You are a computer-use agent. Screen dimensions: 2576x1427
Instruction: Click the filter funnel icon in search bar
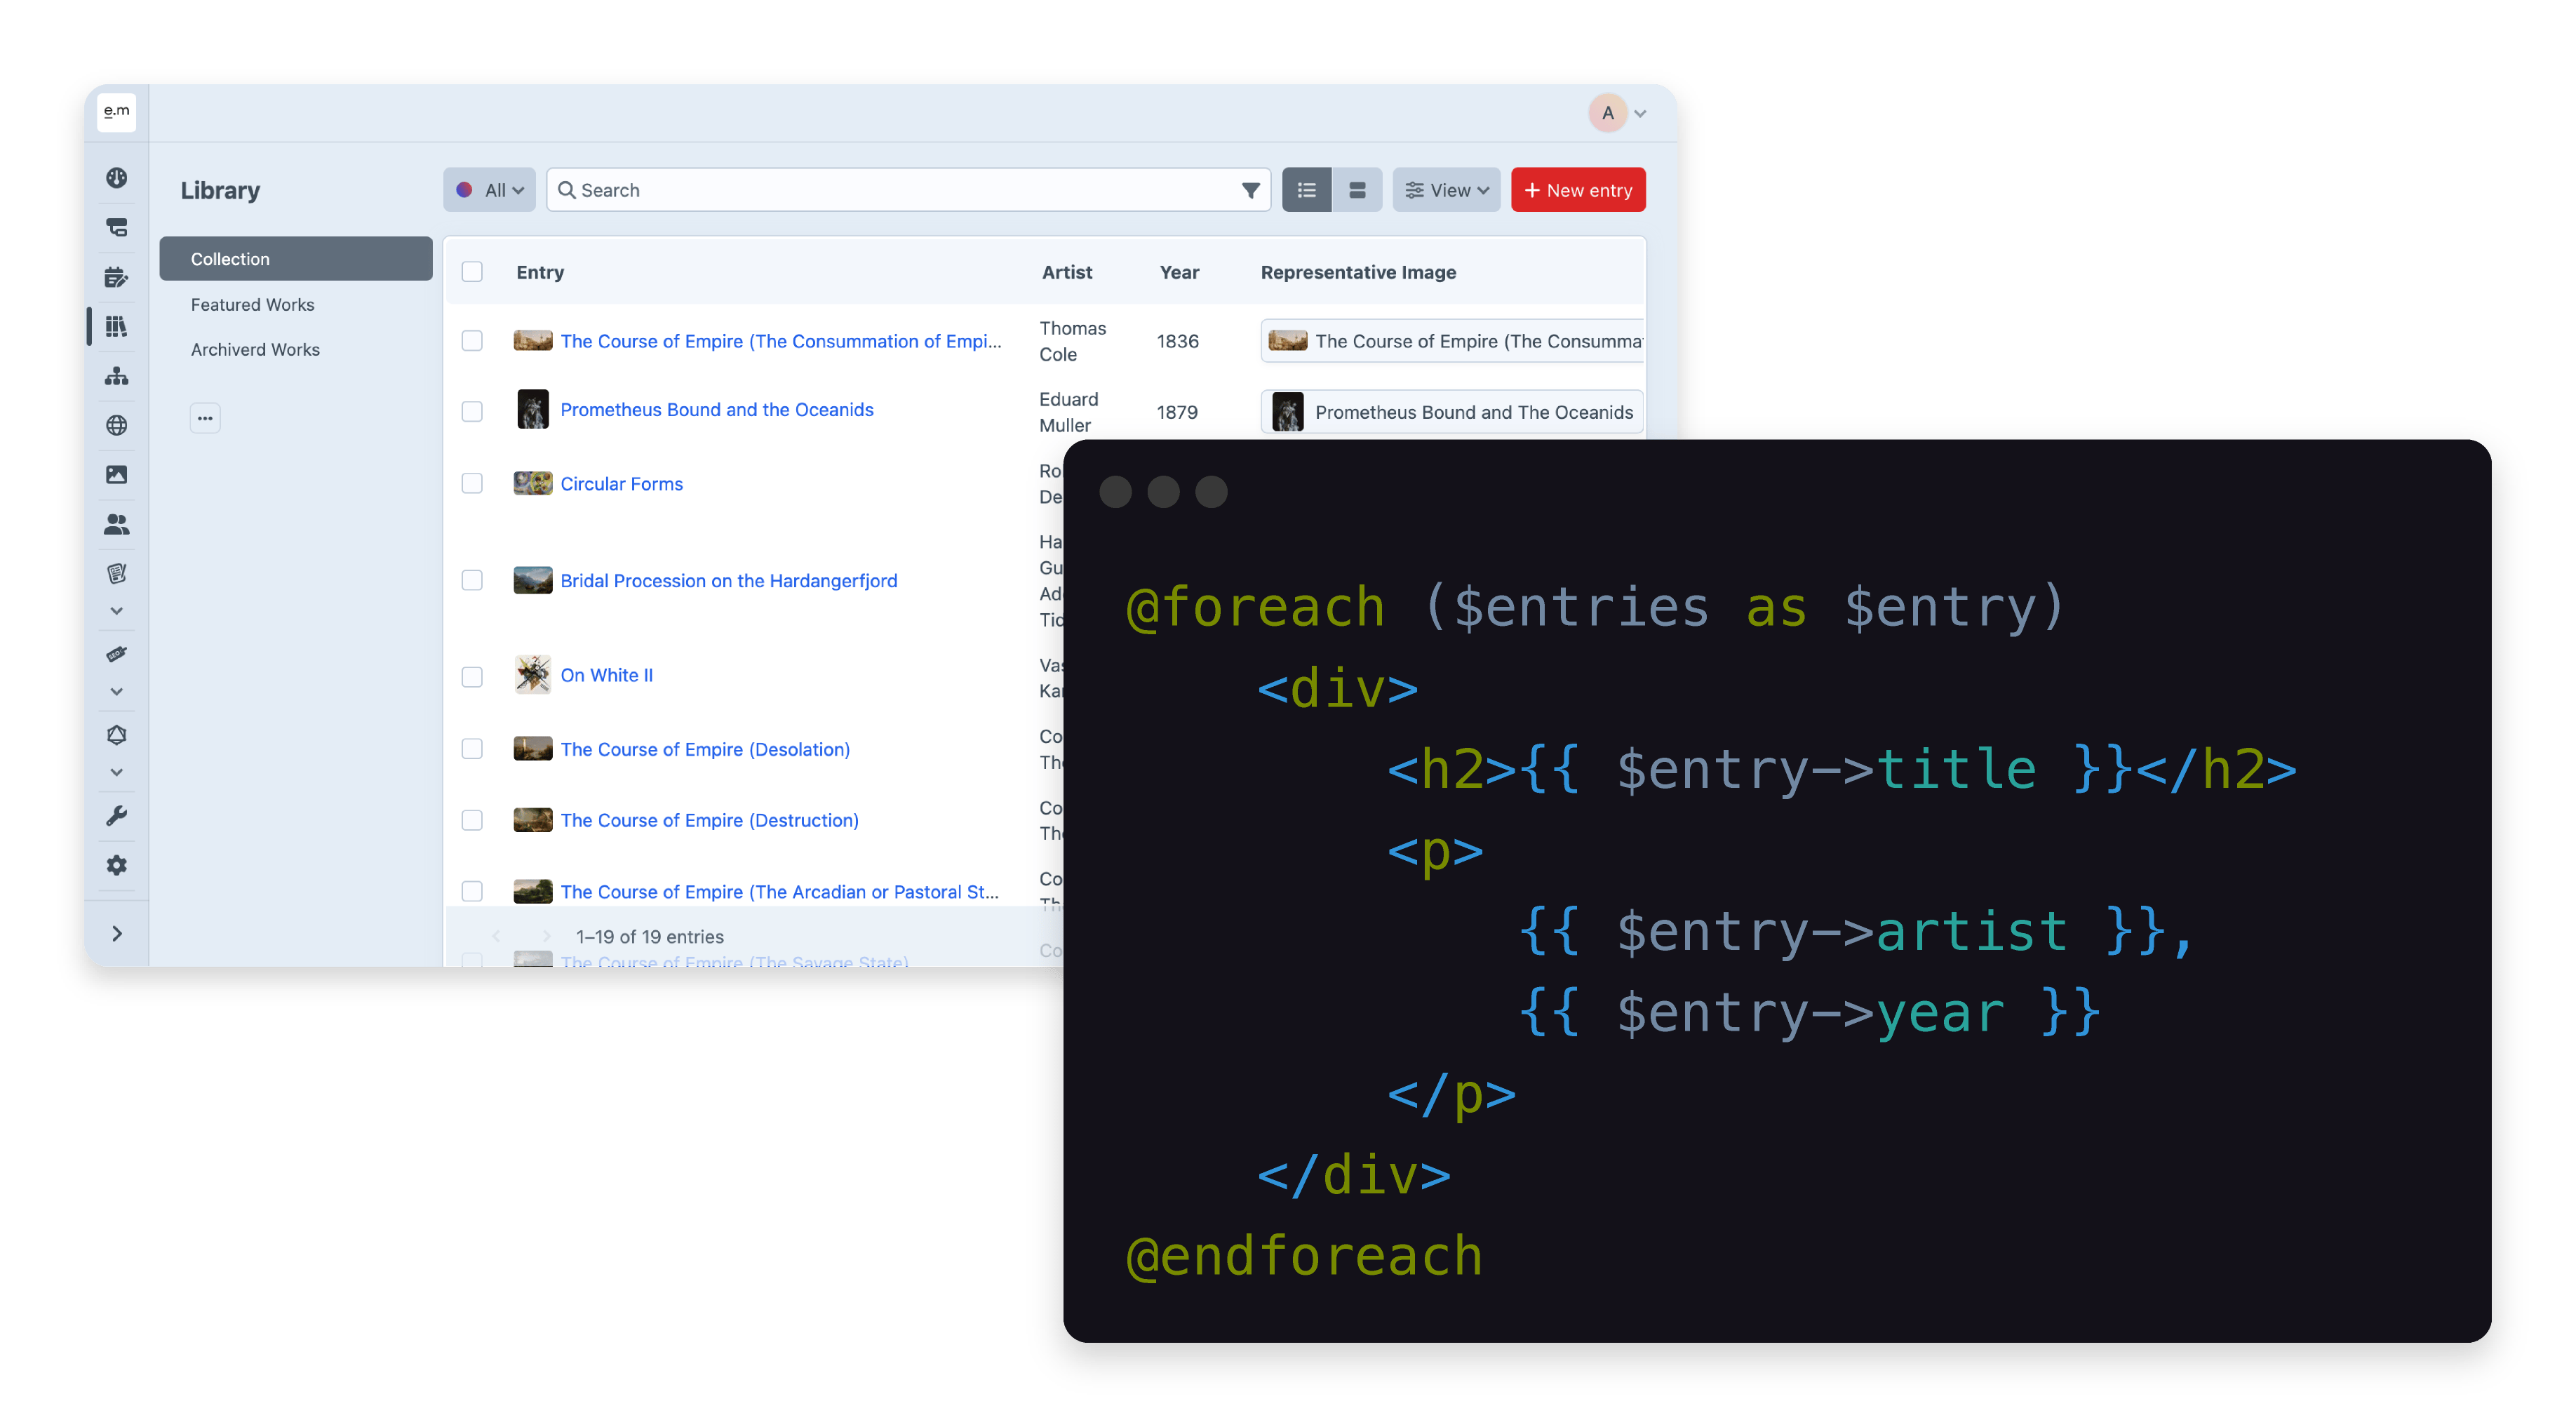[x=1250, y=190]
